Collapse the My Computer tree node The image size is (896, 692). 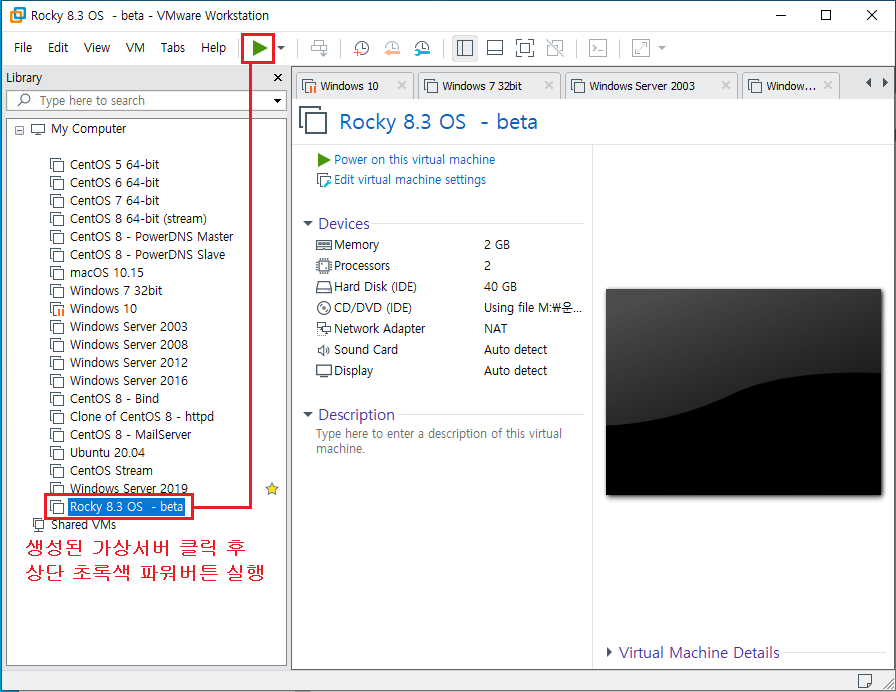pos(19,130)
